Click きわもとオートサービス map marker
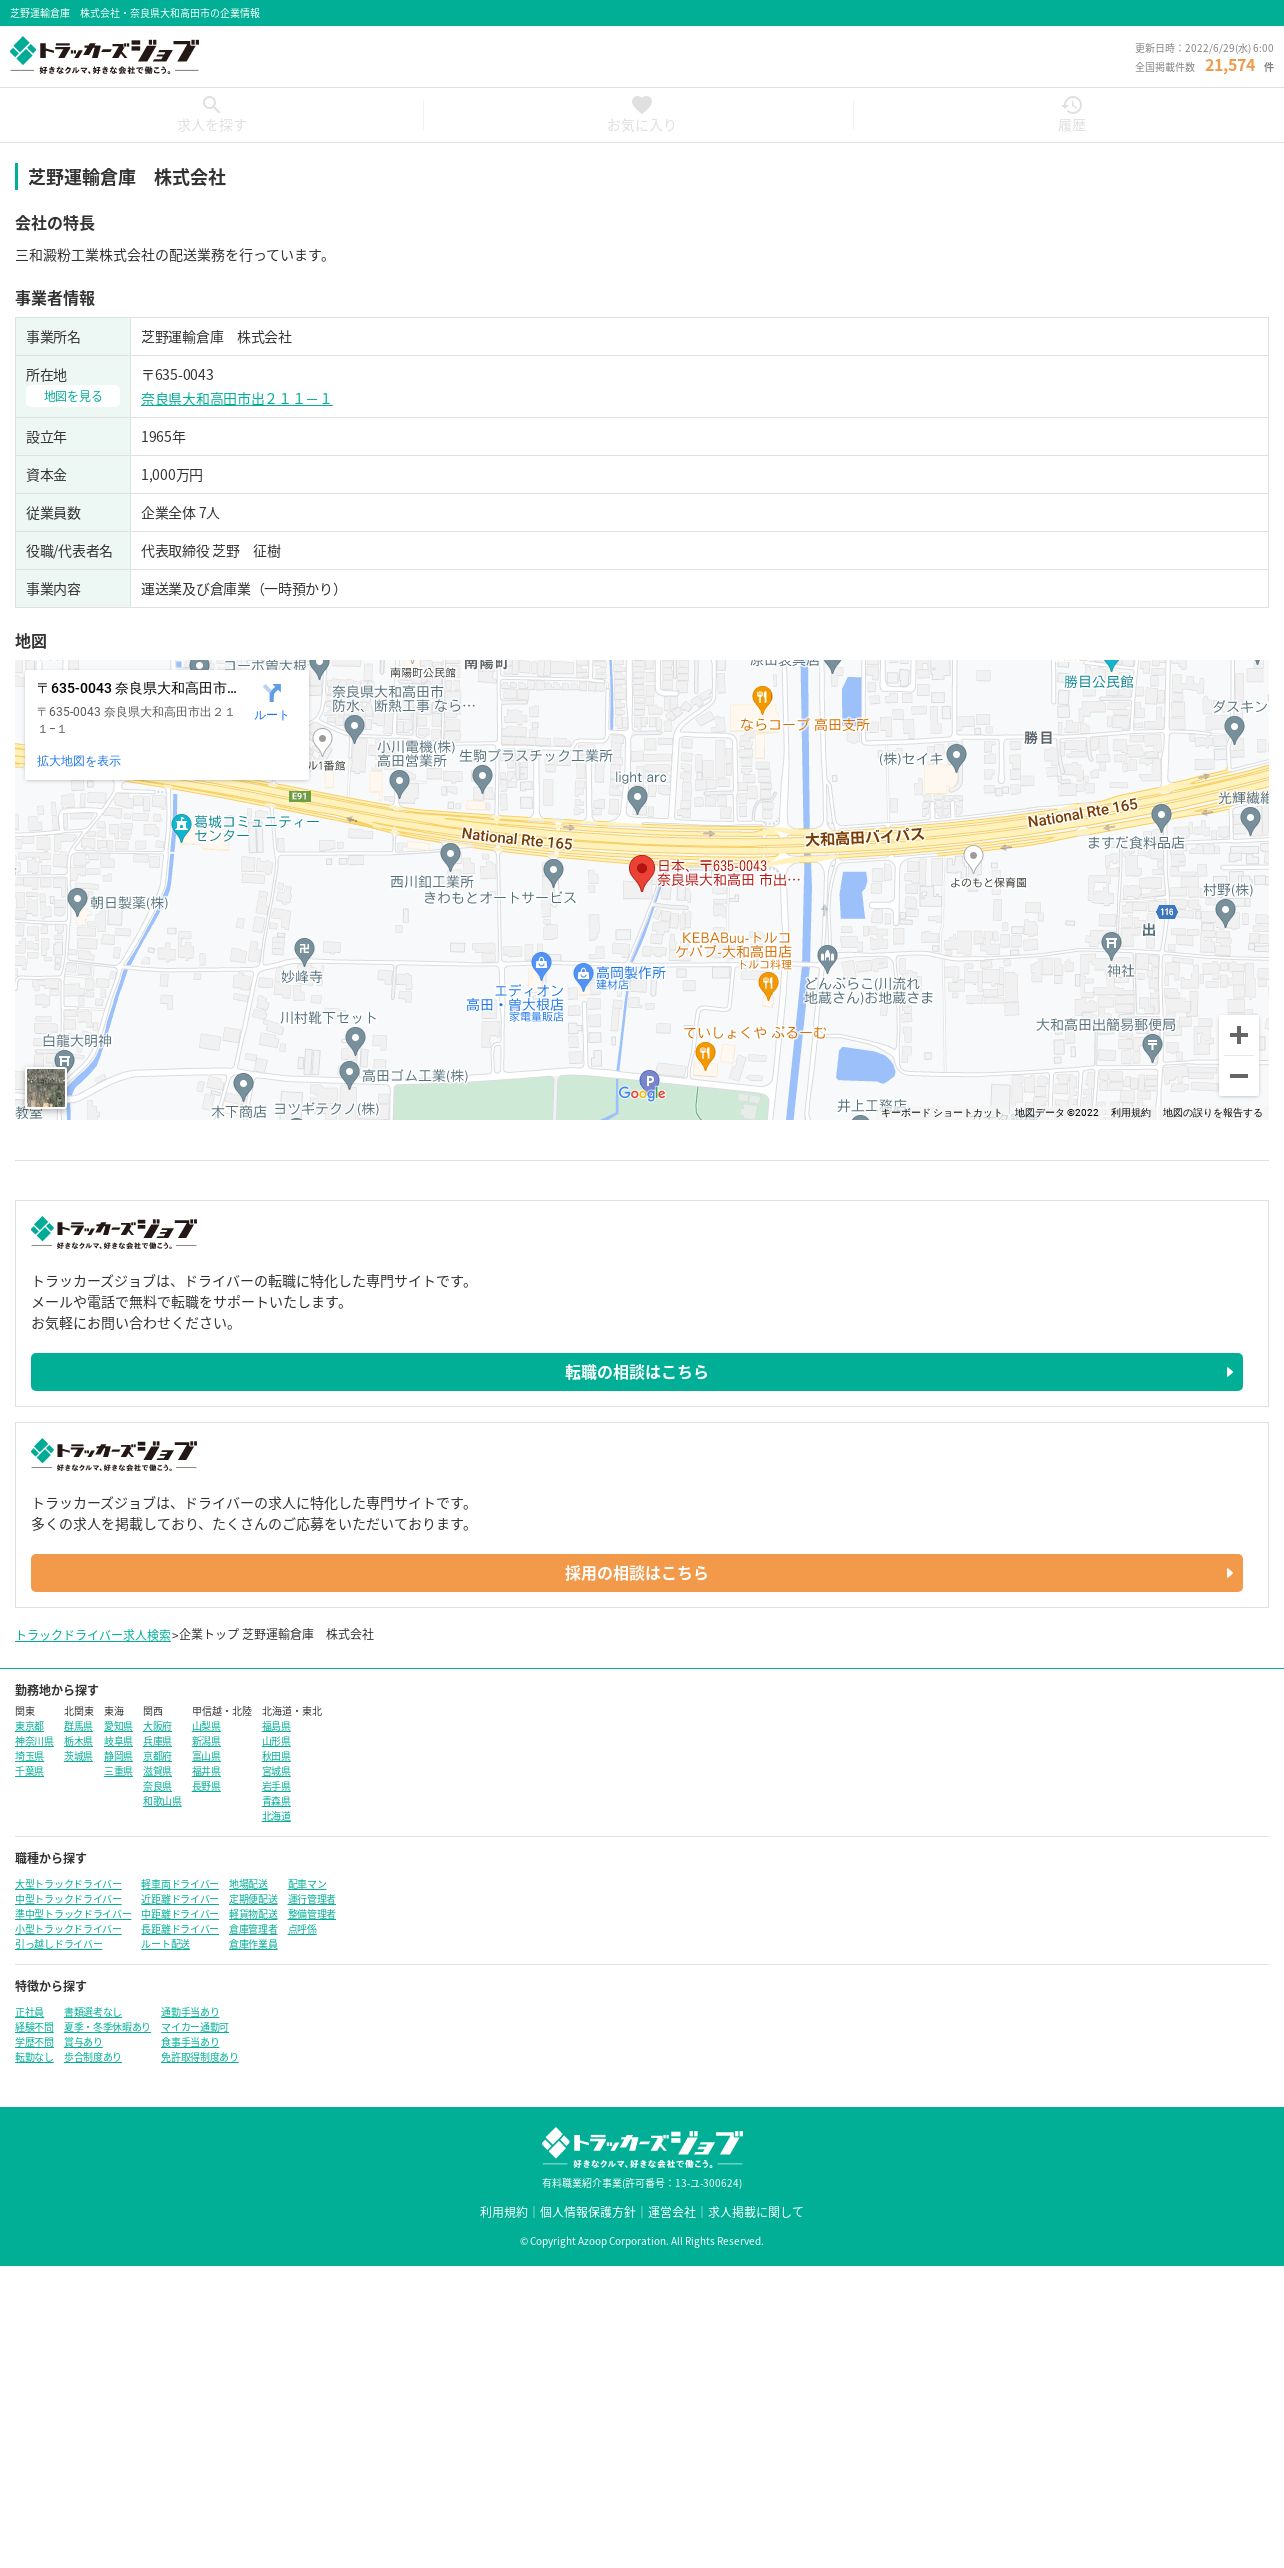The image size is (1284, 2568). [x=553, y=872]
